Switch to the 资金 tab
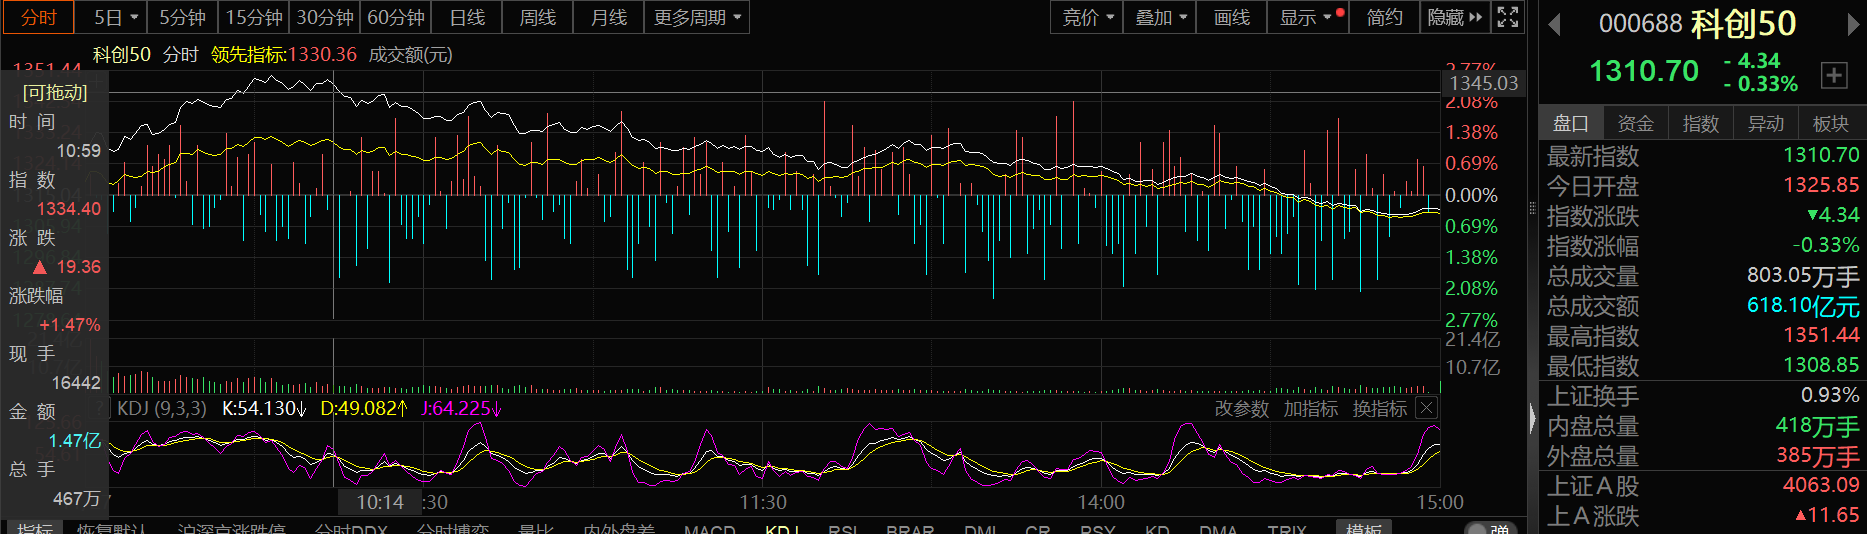The image size is (1867, 534). 1635,123
